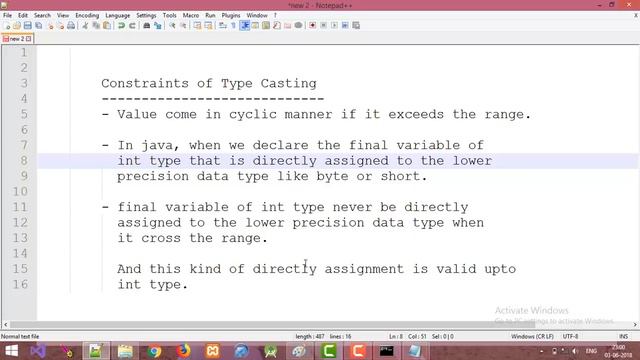The height and width of the screenshot is (360, 640).
Task: Click the 'INS' status bar indicator
Action: point(623,336)
